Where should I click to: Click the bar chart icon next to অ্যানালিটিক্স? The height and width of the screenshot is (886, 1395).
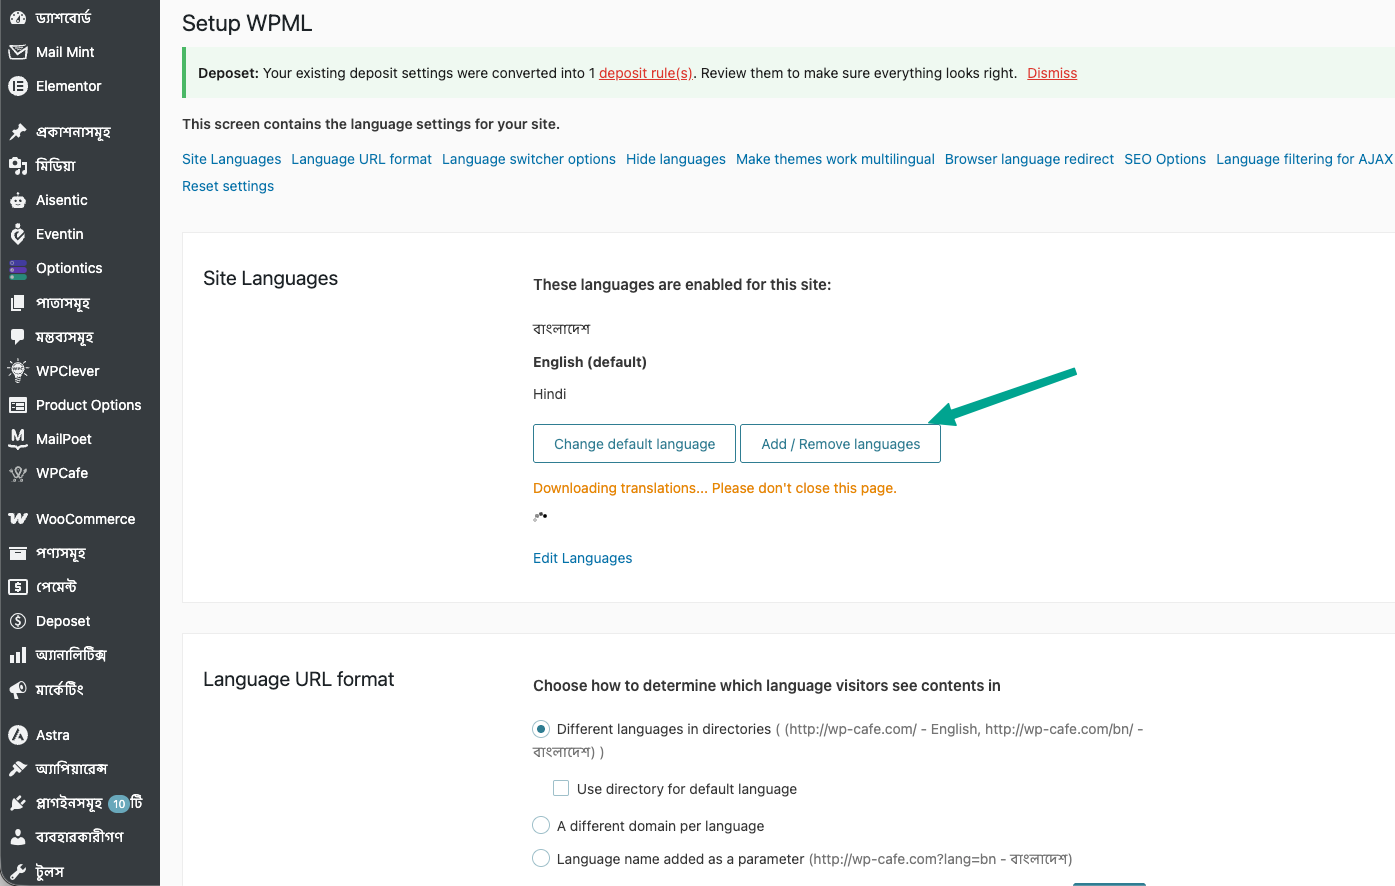[x=18, y=655]
